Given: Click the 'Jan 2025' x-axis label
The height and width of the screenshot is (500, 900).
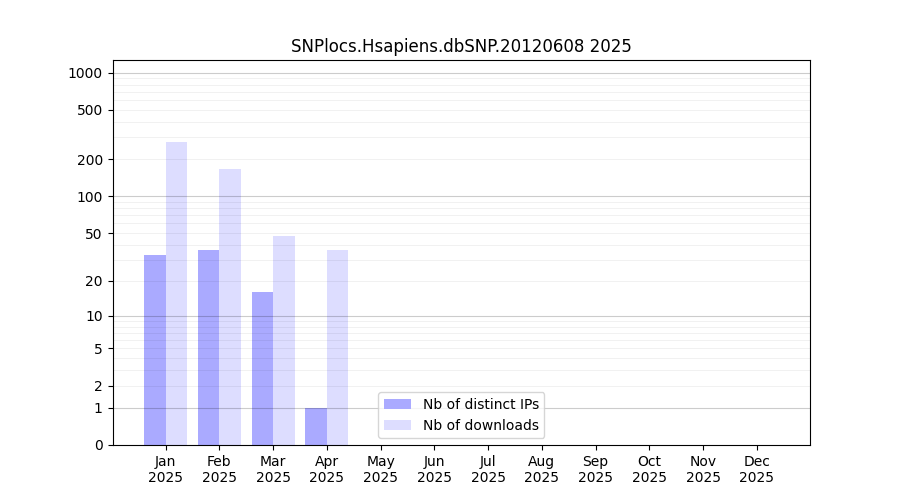Looking at the screenshot, I should 166,469.
